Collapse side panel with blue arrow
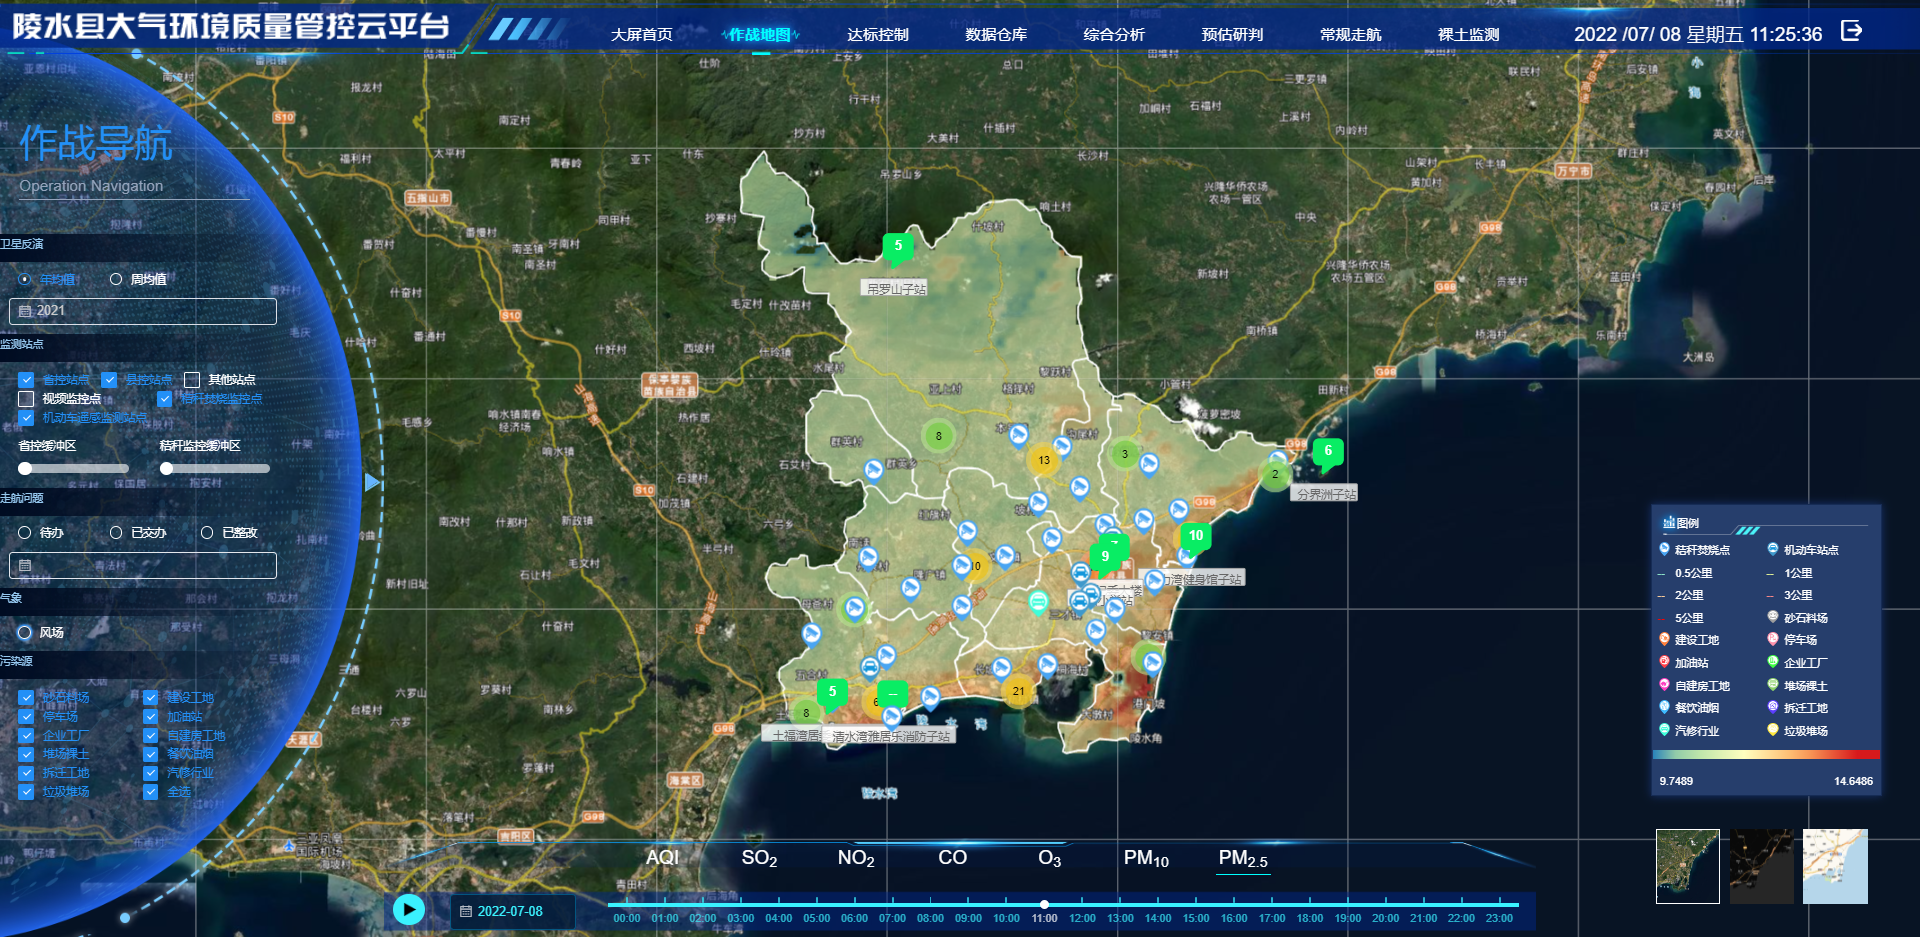The image size is (1920, 937). 372,482
